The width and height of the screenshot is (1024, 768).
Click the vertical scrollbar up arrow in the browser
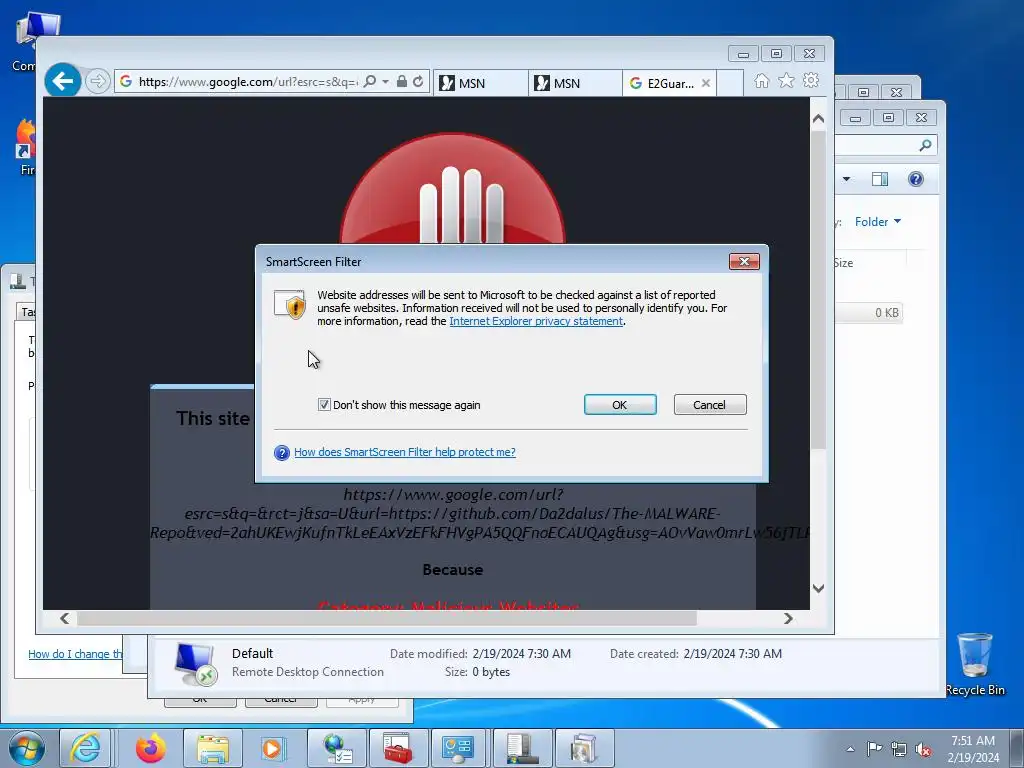(818, 119)
